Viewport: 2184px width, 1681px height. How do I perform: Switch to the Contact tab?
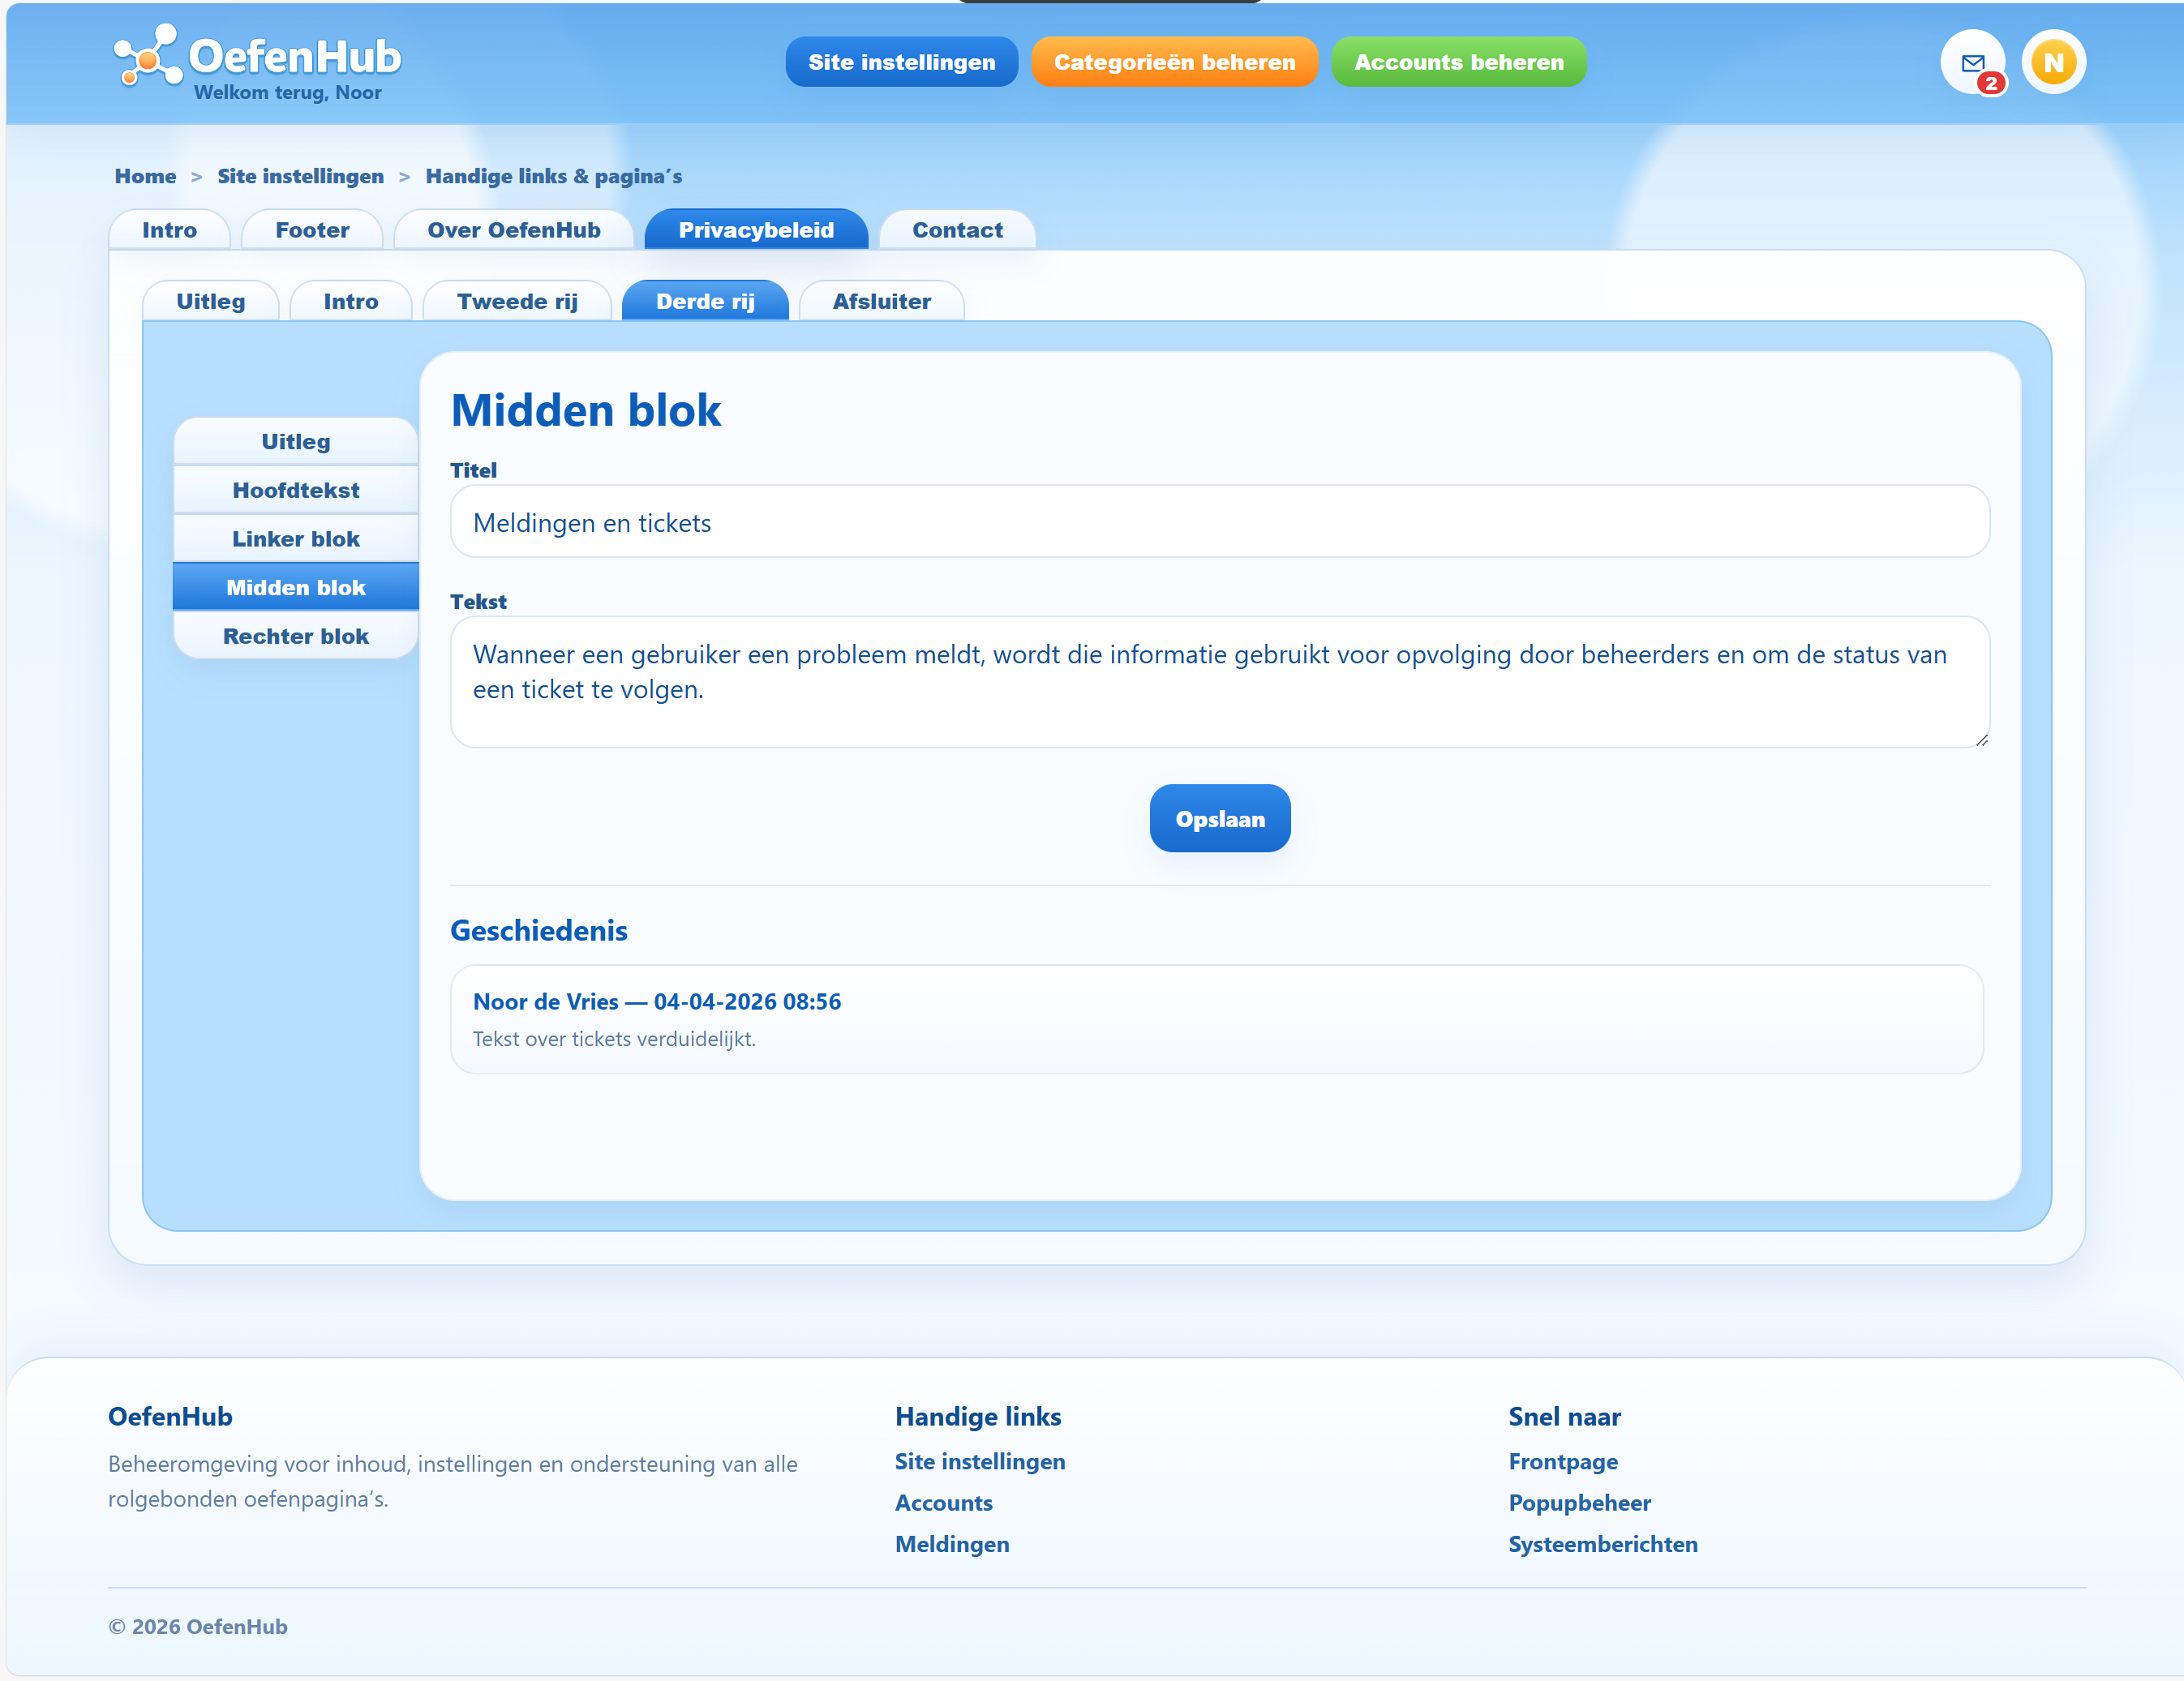click(x=957, y=230)
